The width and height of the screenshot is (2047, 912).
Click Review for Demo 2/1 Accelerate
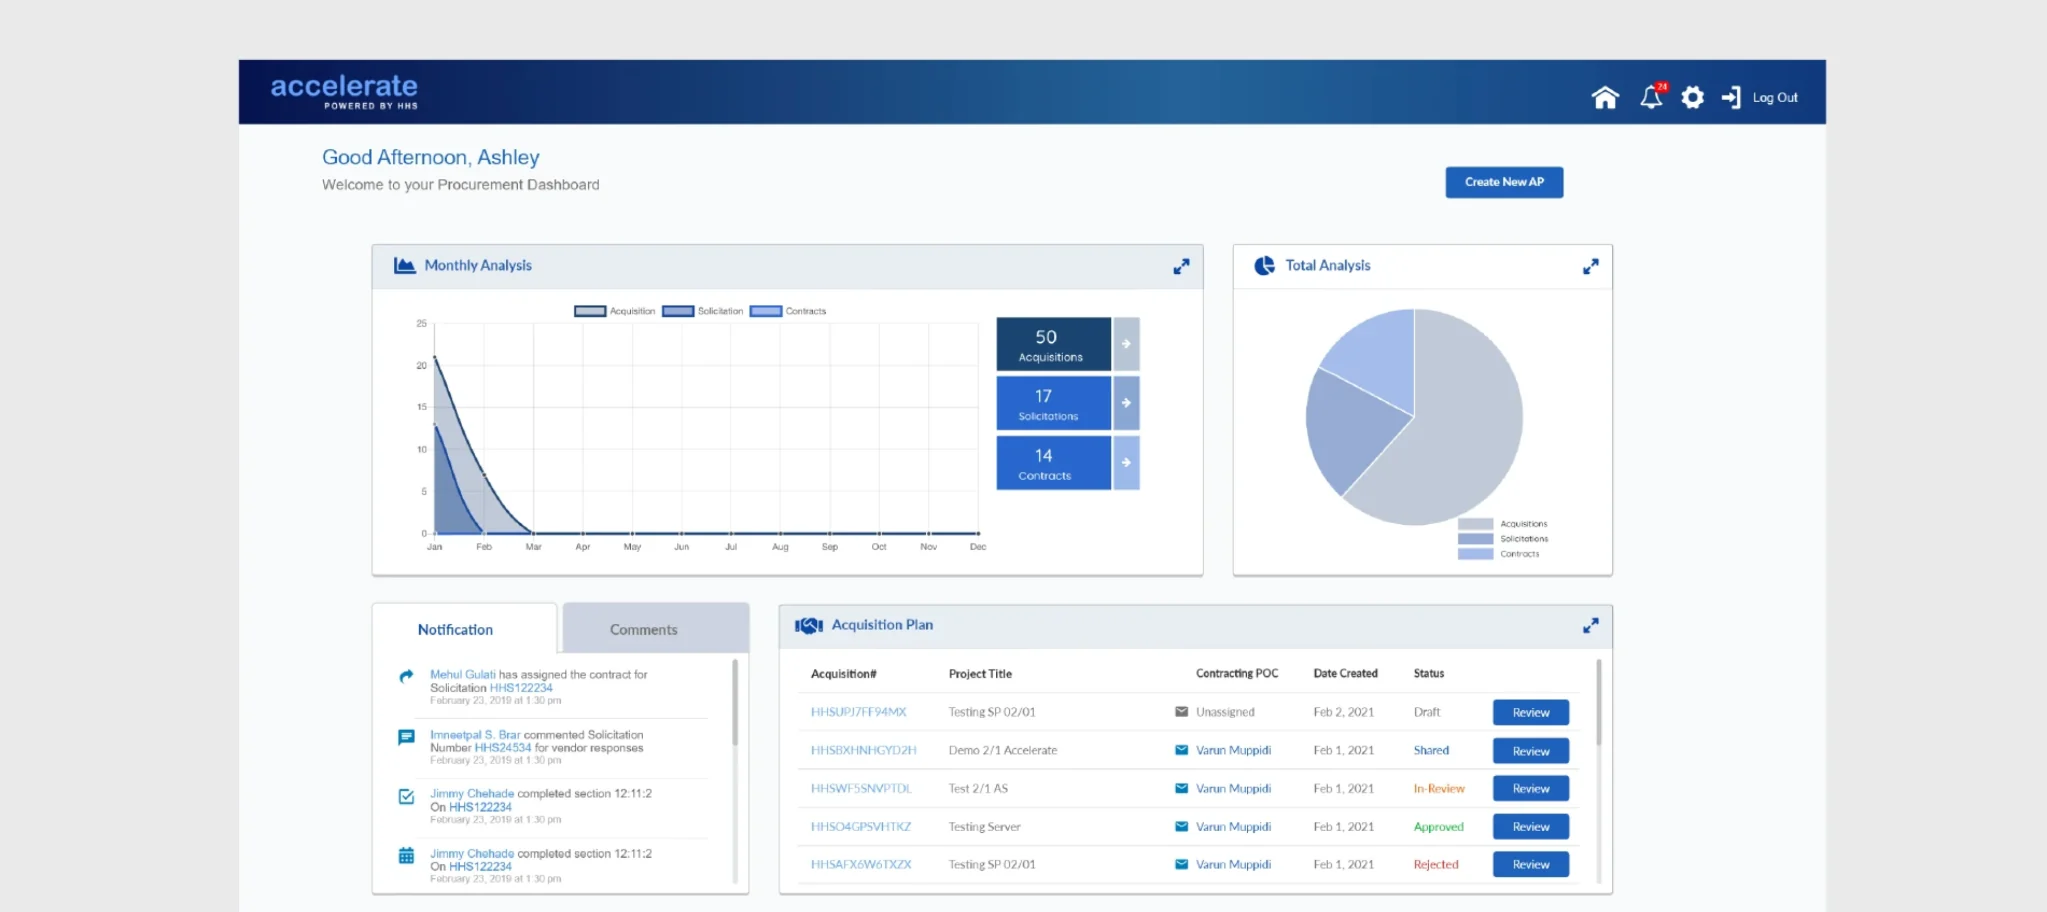tap(1530, 751)
